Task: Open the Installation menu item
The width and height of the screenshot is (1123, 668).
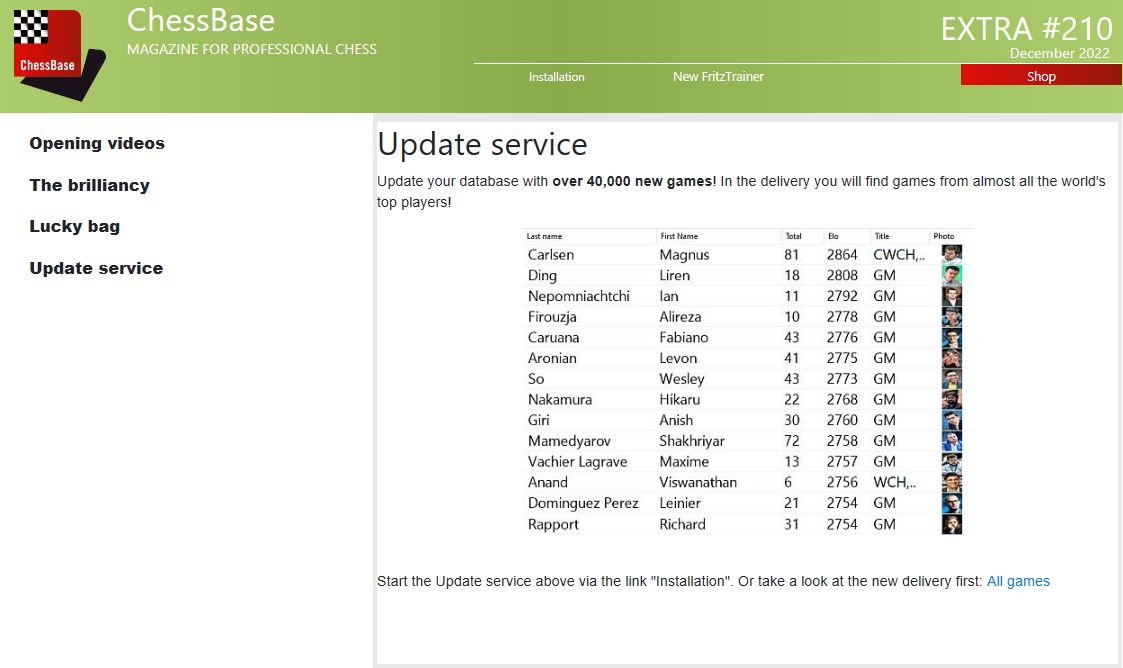Action: click(556, 77)
